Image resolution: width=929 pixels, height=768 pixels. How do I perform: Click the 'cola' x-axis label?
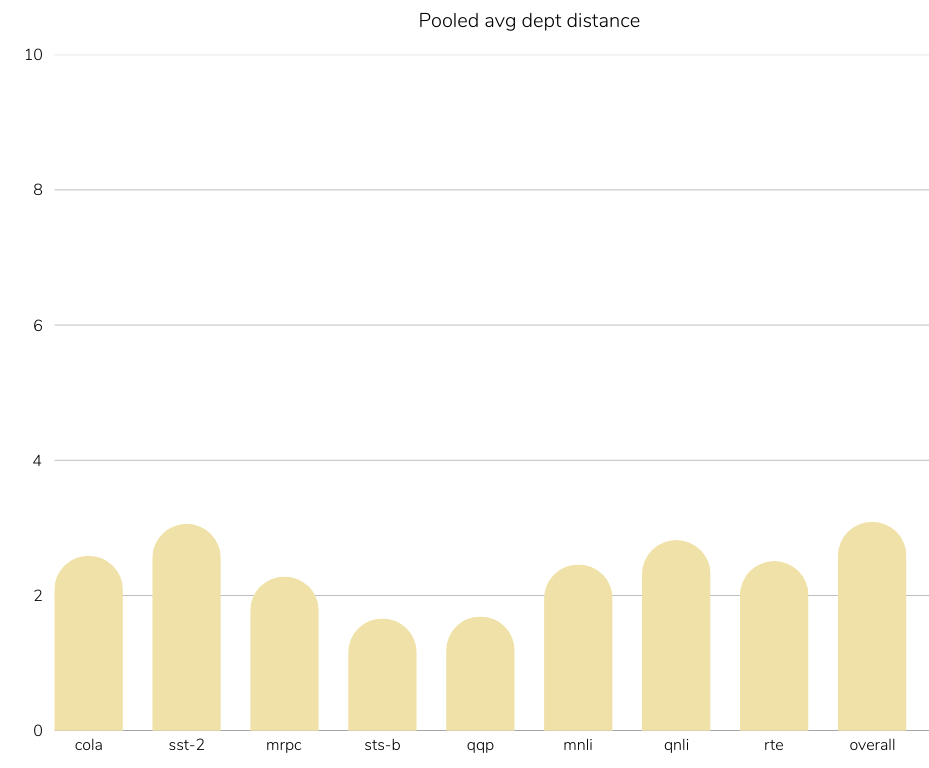point(89,745)
